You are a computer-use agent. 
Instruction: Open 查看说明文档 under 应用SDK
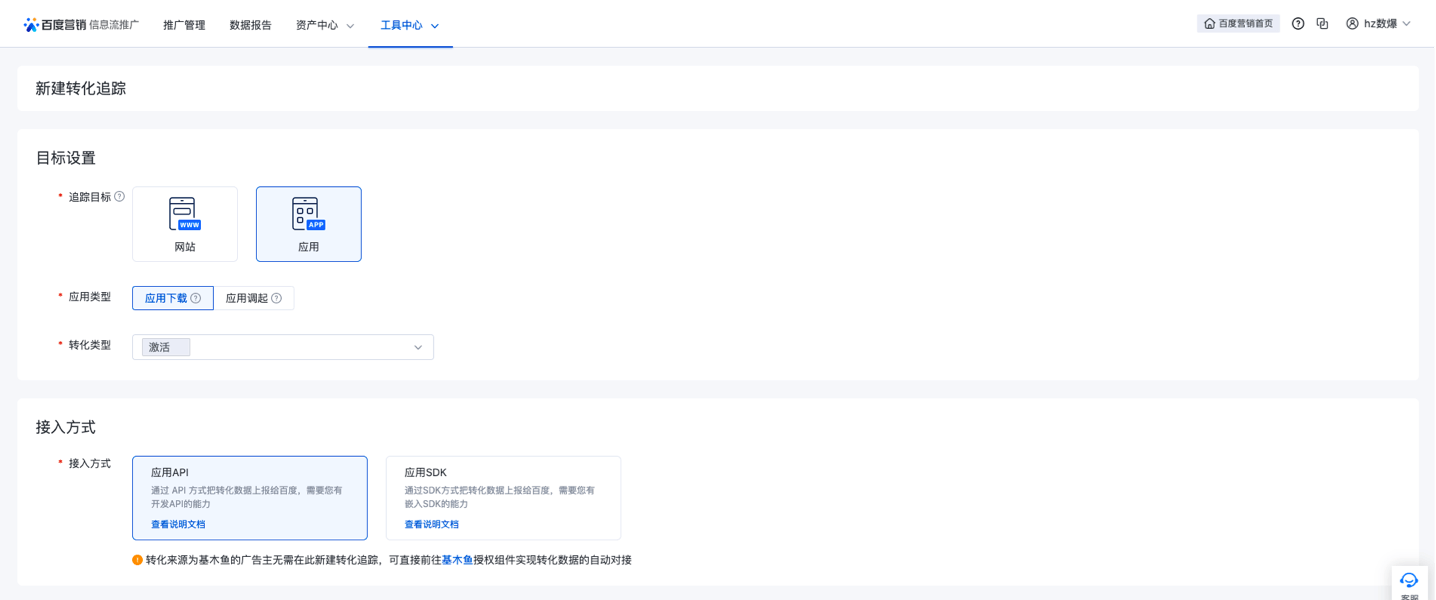(x=431, y=524)
